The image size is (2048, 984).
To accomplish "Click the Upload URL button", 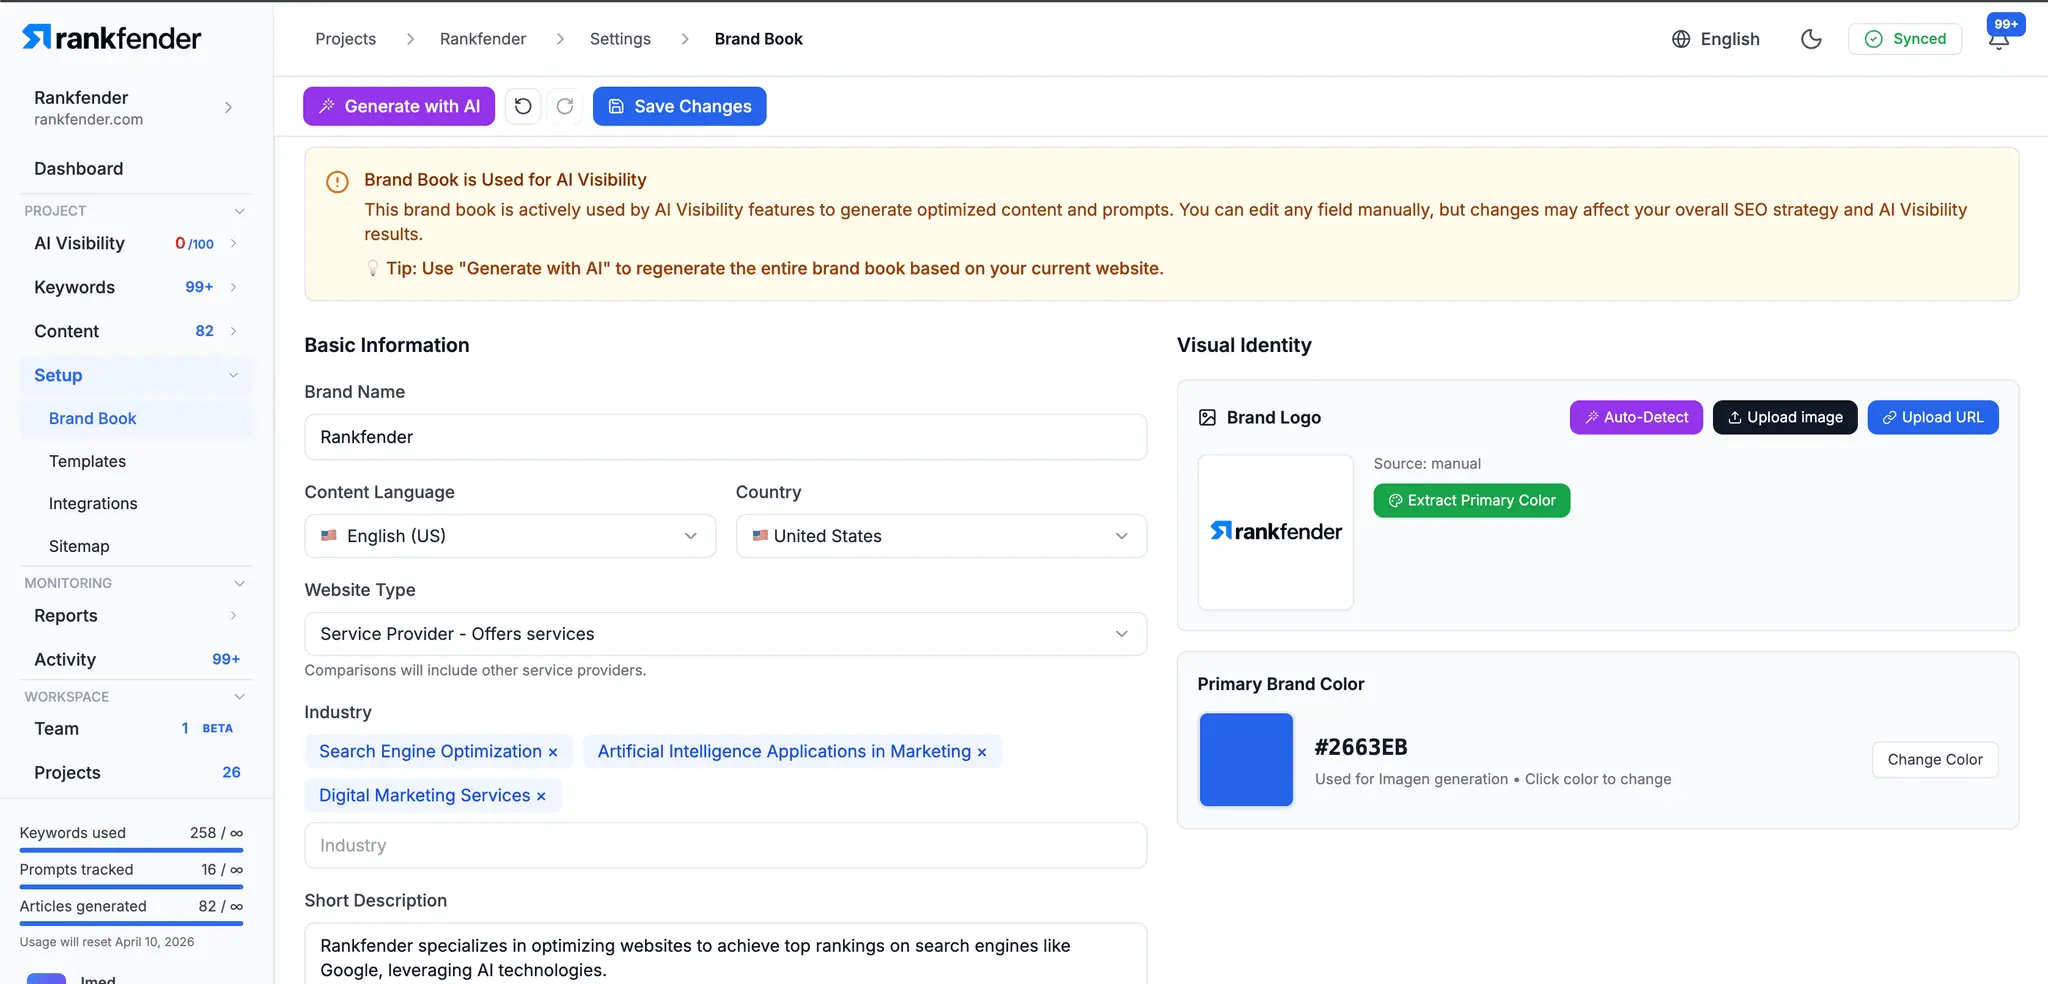I will pyautogui.click(x=1933, y=418).
